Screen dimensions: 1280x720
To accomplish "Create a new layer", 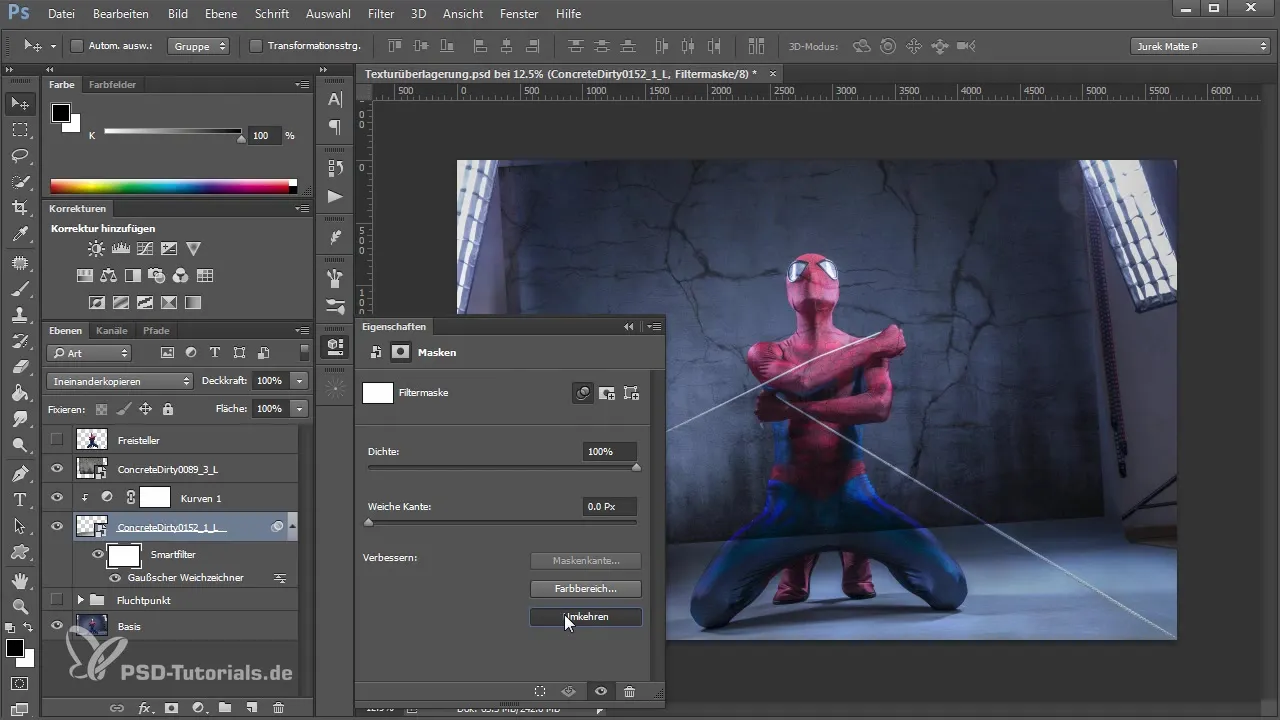I will pos(252,708).
